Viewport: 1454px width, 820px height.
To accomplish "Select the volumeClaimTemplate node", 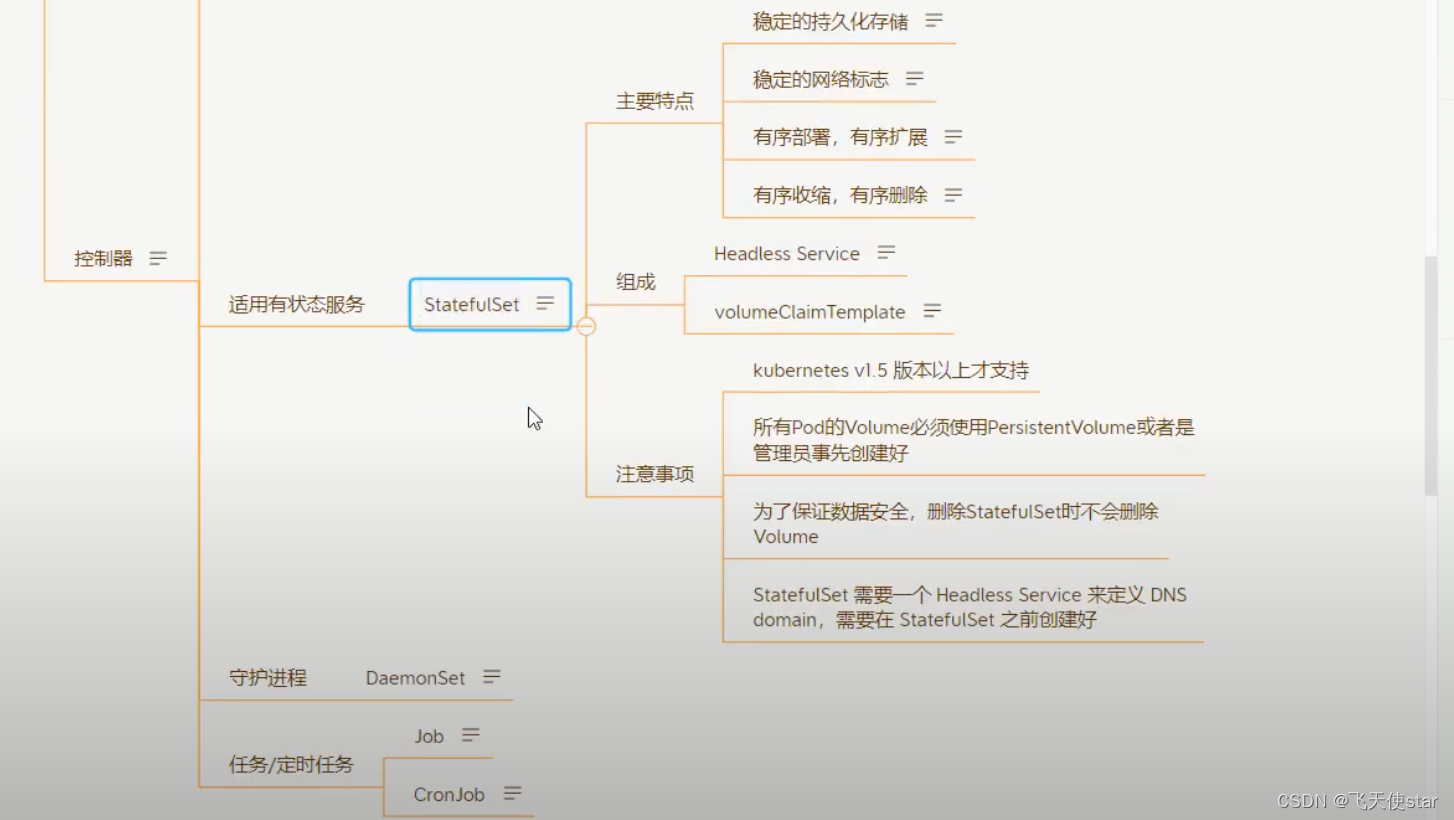I will (810, 312).
